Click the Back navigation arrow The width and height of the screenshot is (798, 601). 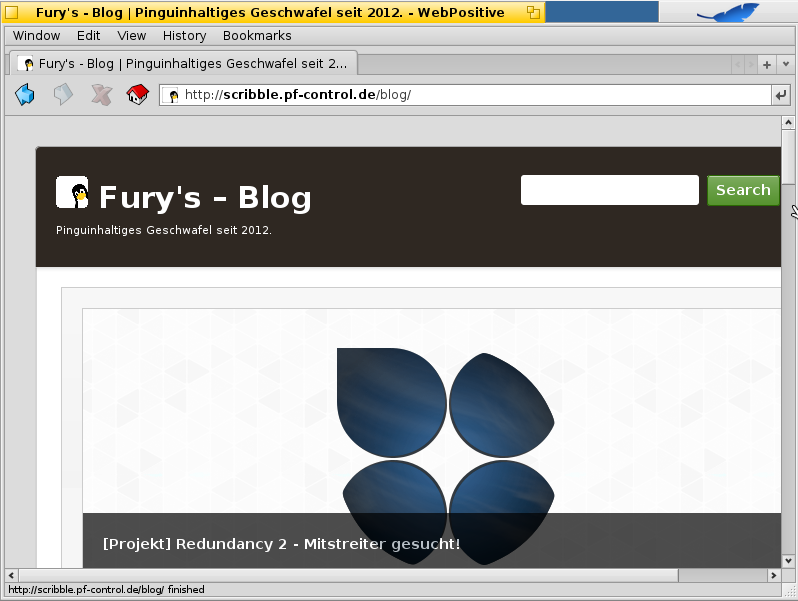click(25, 95)
